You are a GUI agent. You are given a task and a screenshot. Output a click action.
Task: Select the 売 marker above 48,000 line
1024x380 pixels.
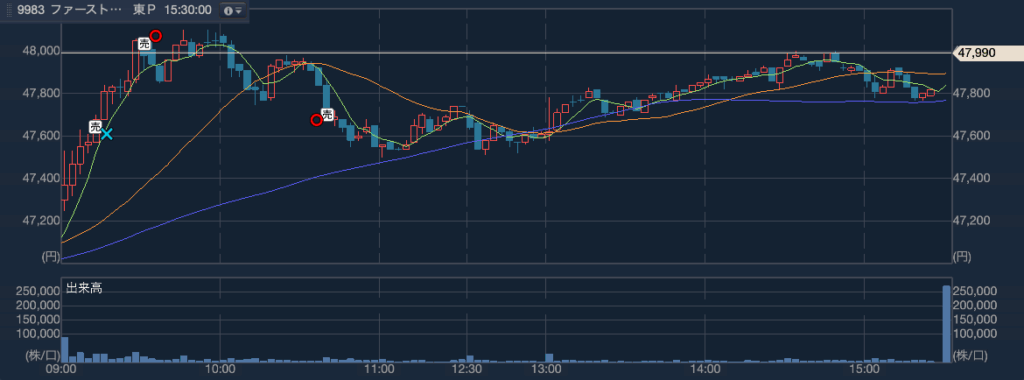tap(144, 43)
